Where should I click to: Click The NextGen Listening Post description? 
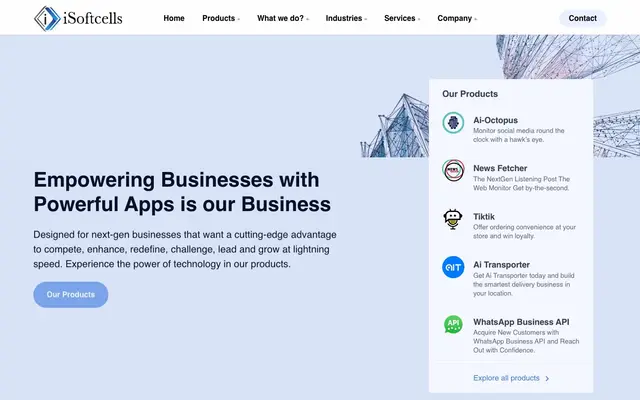click(521, 183)
